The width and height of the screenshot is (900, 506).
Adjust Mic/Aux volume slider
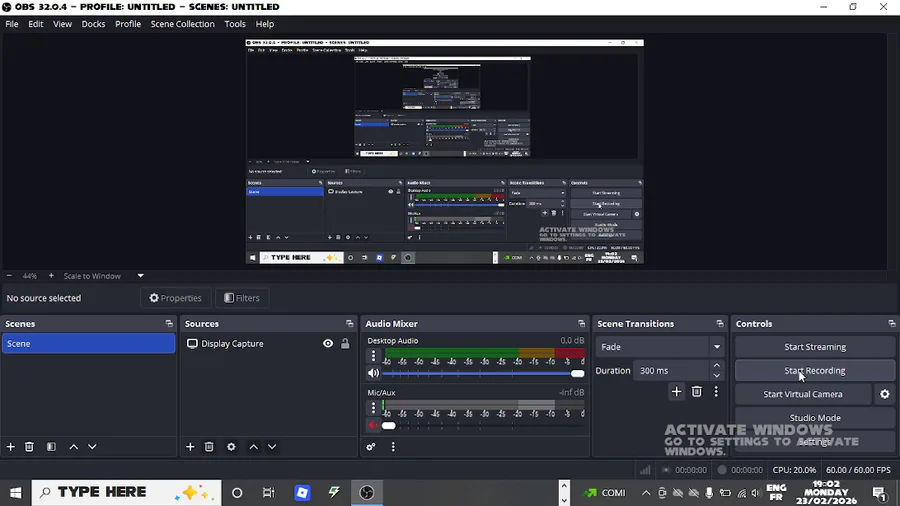point(483,426)
